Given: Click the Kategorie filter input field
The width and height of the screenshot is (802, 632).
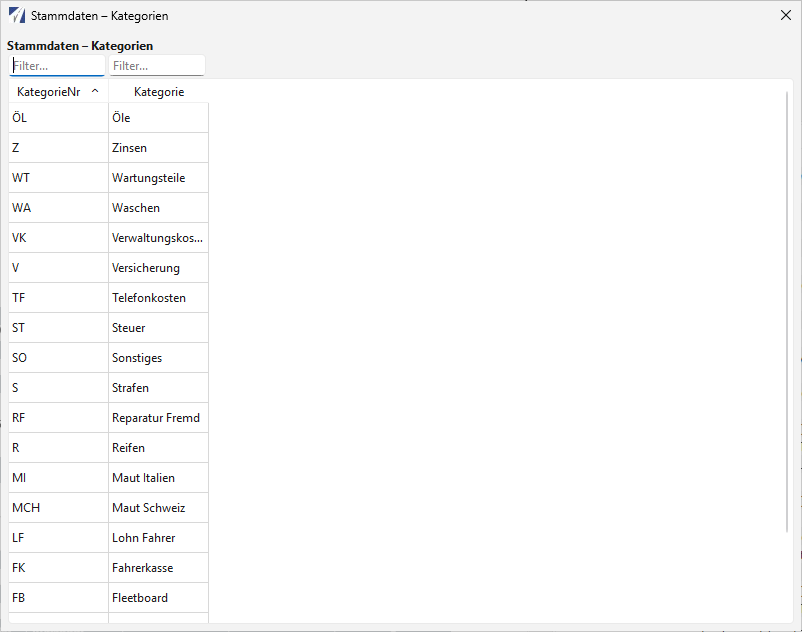Looking at the screenshot, I should coord(157,66).
